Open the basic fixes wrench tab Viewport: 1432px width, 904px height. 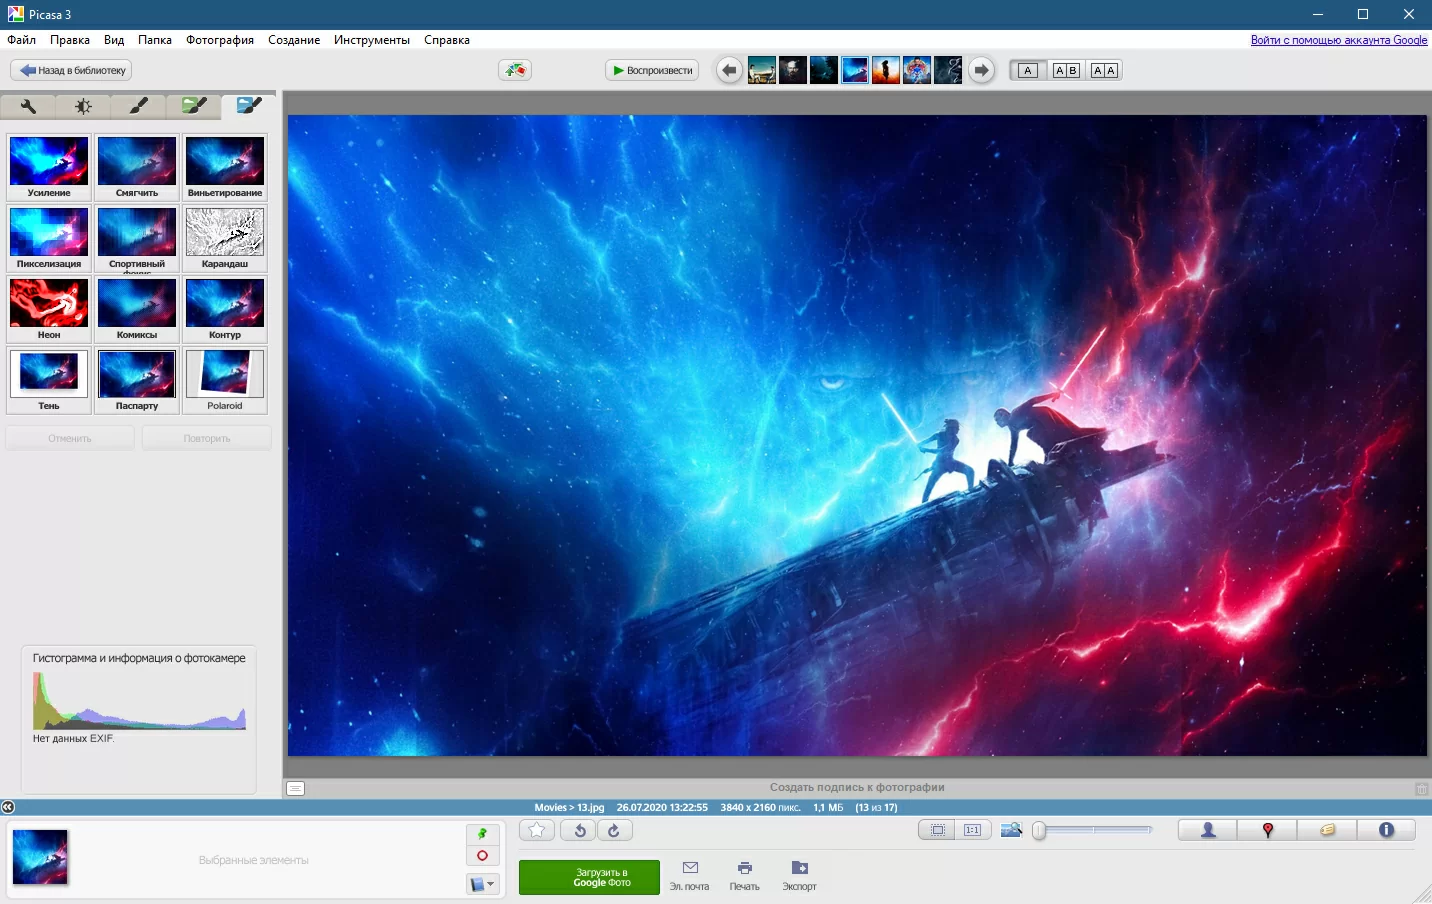pos(28,106)
